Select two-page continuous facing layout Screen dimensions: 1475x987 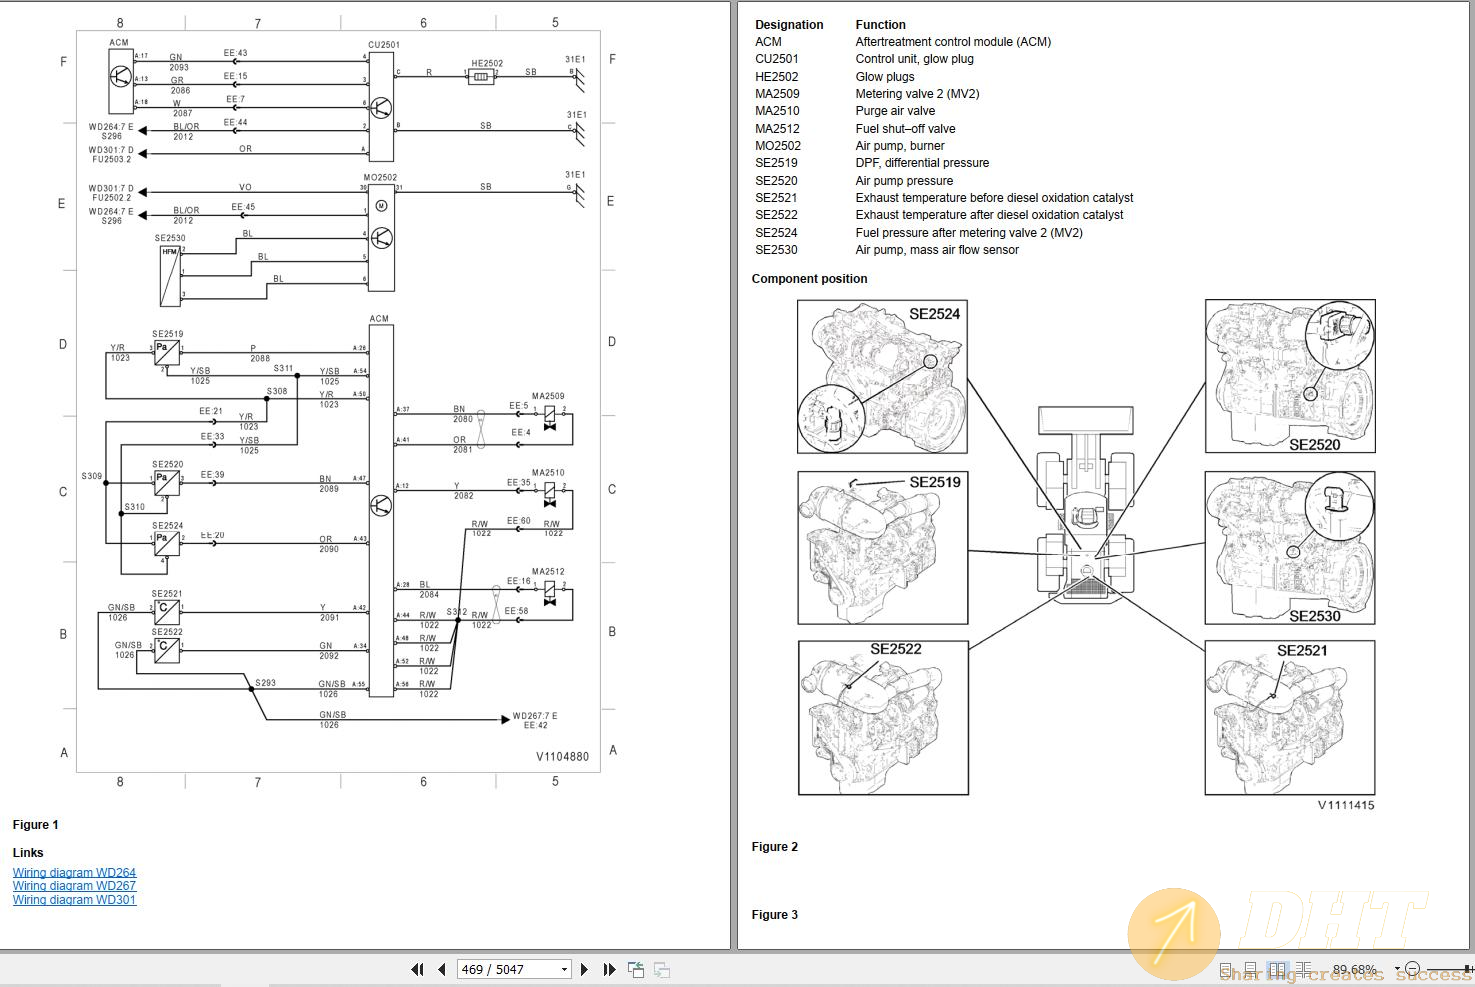(x=1303, y=970)
